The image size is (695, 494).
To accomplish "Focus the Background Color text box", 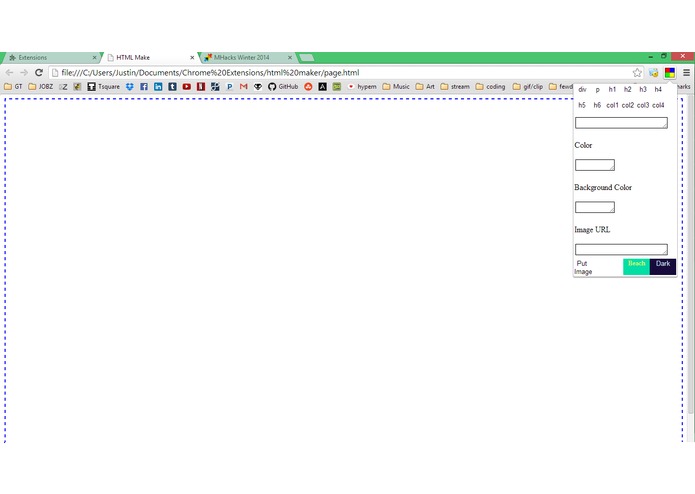I will pos(595,207).
